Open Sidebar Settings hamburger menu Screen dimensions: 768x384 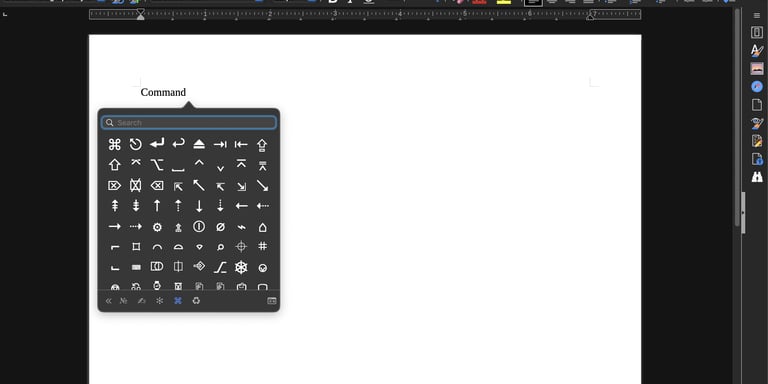point(757,16)
